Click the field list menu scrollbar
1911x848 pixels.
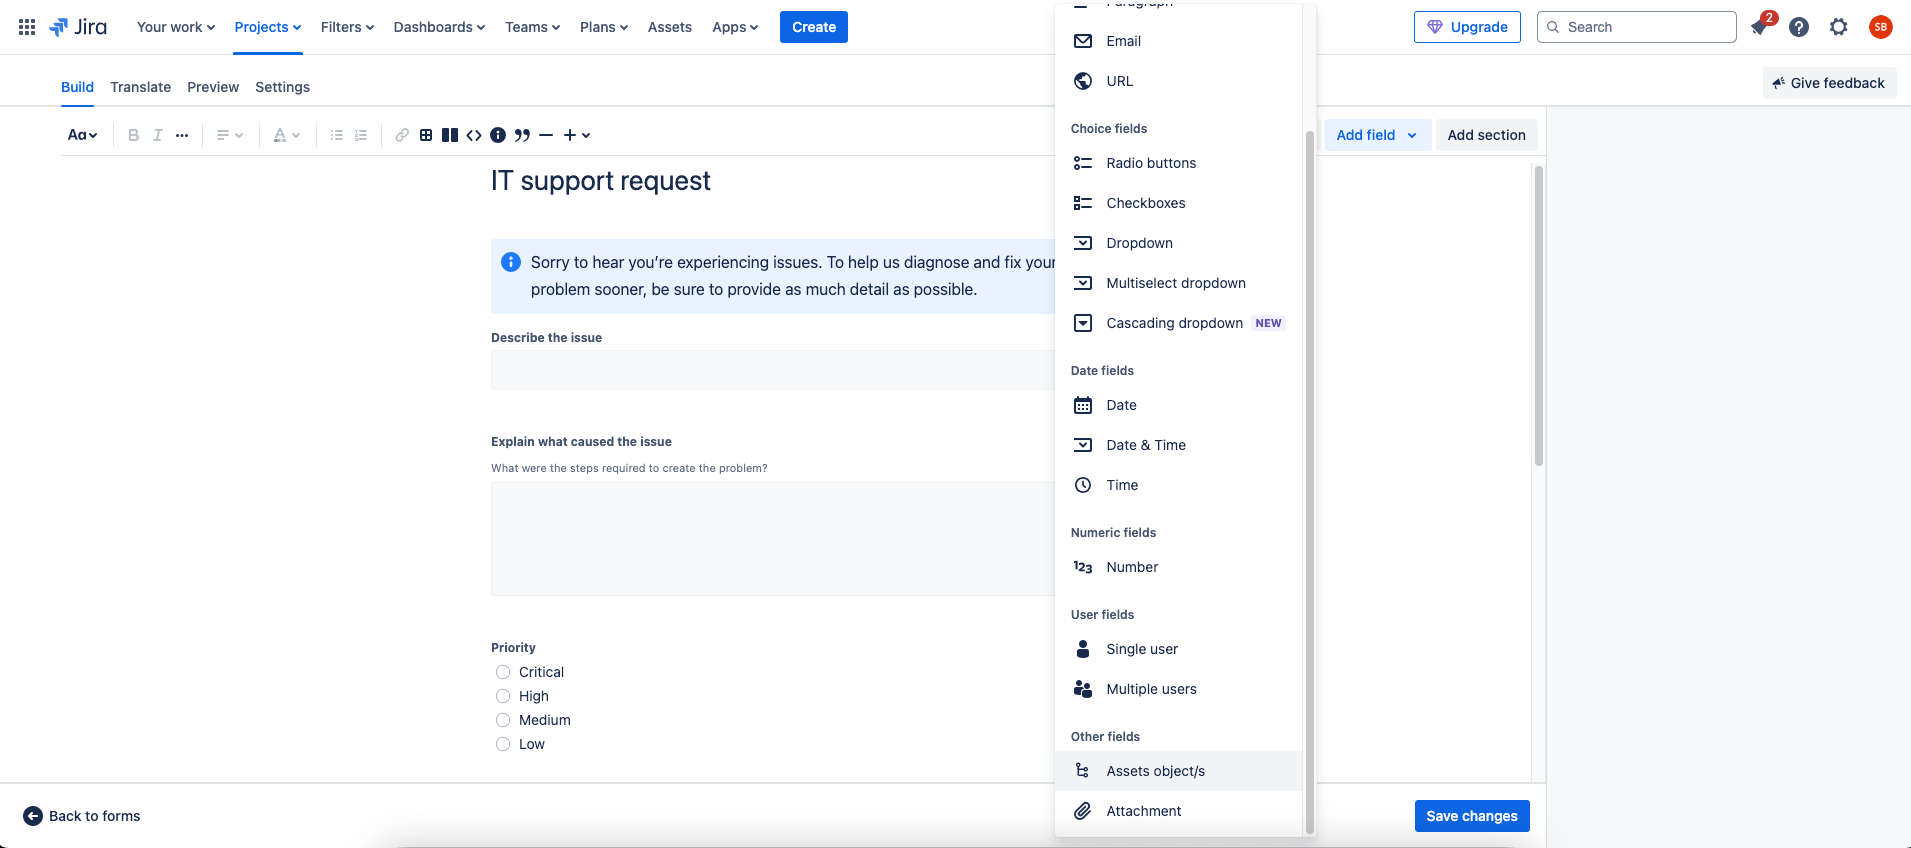[x=1309, y=480]
